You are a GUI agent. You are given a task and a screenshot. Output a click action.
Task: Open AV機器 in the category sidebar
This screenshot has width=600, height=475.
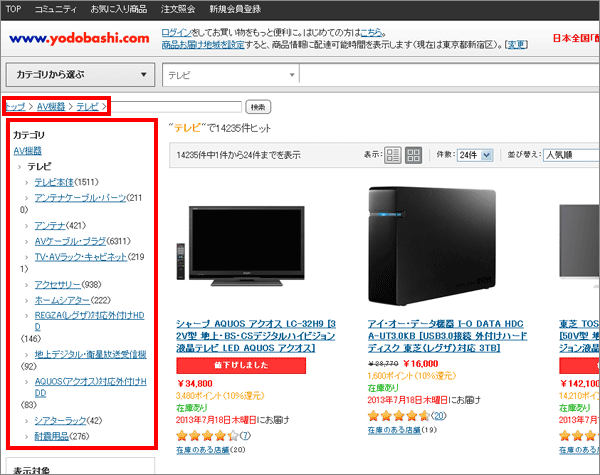(x=28, y=151)
